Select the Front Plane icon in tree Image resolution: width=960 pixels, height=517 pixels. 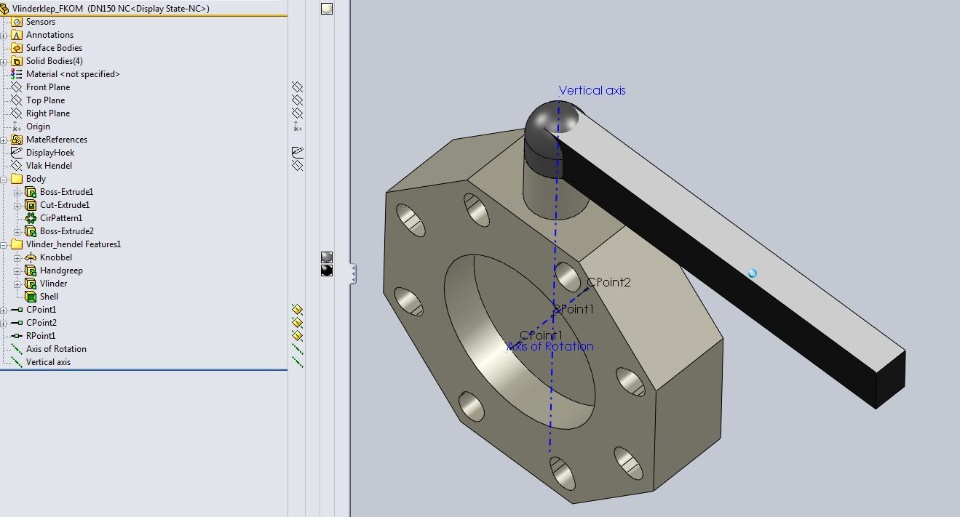(17, 87)
